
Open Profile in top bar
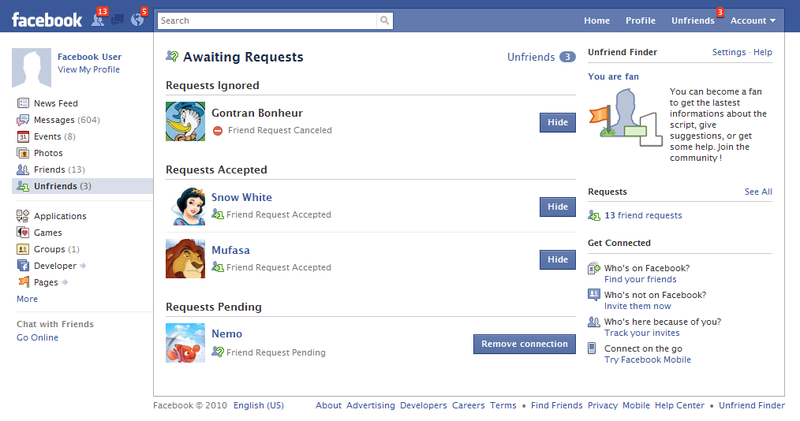[640, 20]
